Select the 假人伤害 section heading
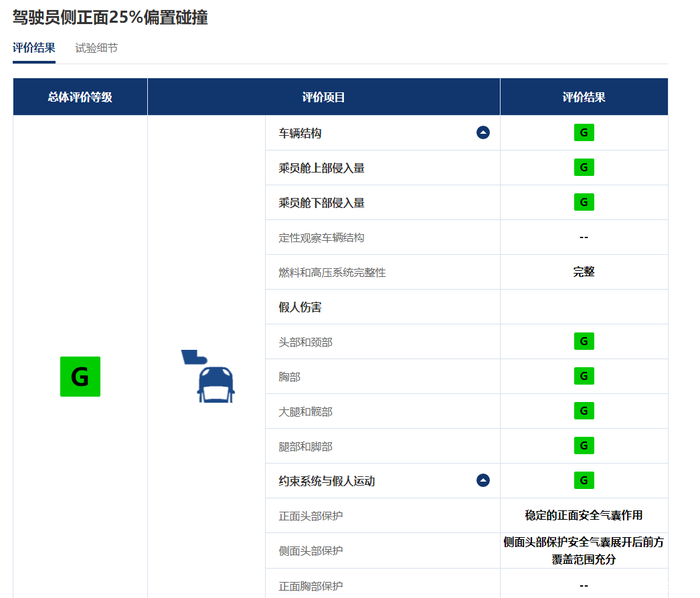Image resolution: width=700 pixels, height=598 pixels. (300, 307)
